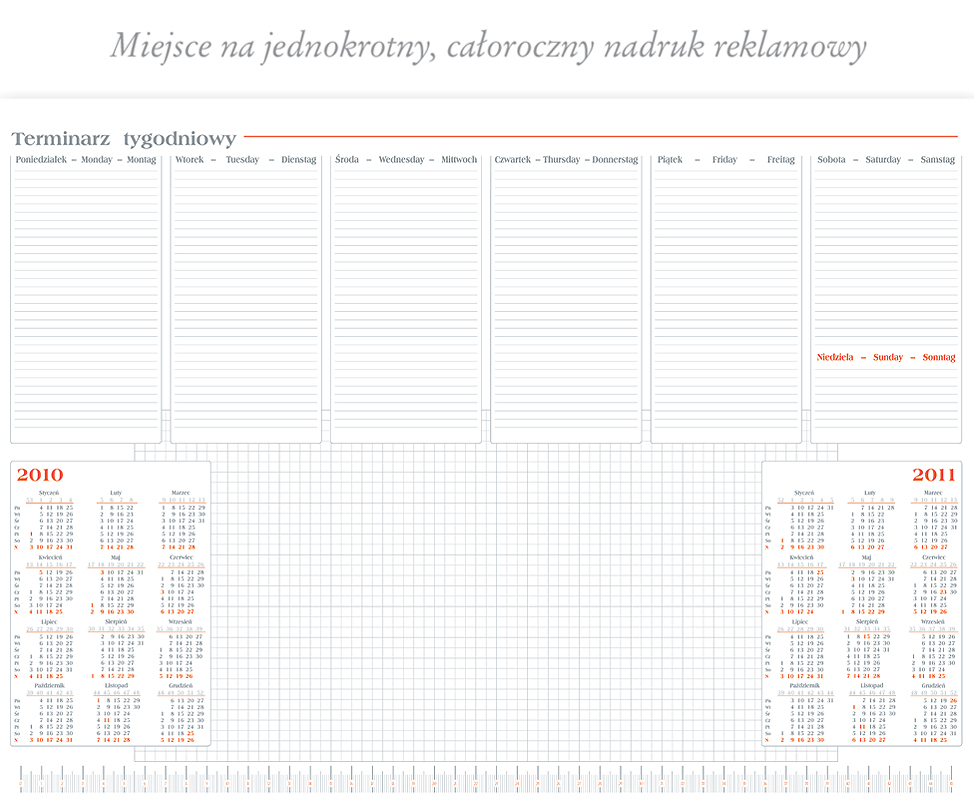The height and width of the screenshot is (802, 974).
Task: Click 'Listopad' in the 2010 calendar
Action: point(116,686)
